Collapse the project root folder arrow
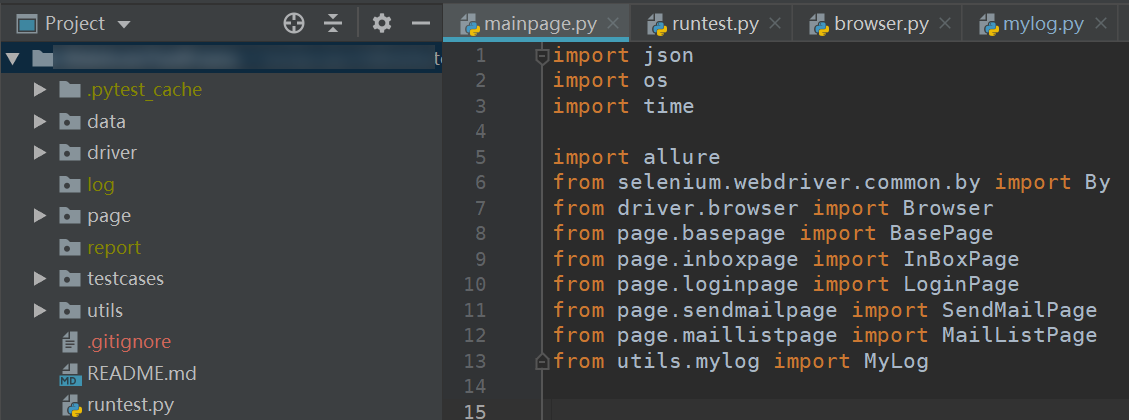This screenshot has height=420, width=1129. click(12, 59)
